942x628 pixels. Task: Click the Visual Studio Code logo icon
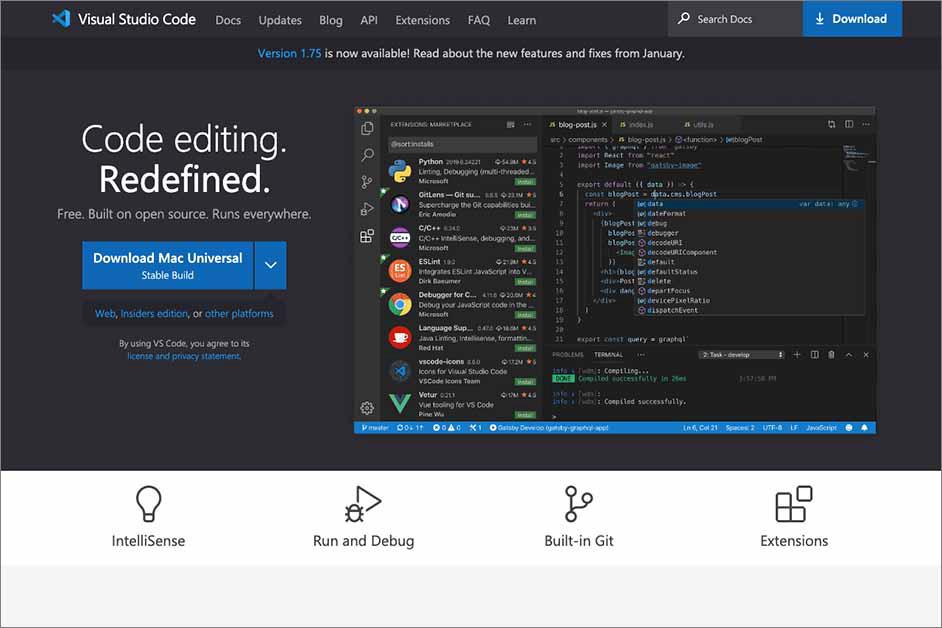(62, 19)
